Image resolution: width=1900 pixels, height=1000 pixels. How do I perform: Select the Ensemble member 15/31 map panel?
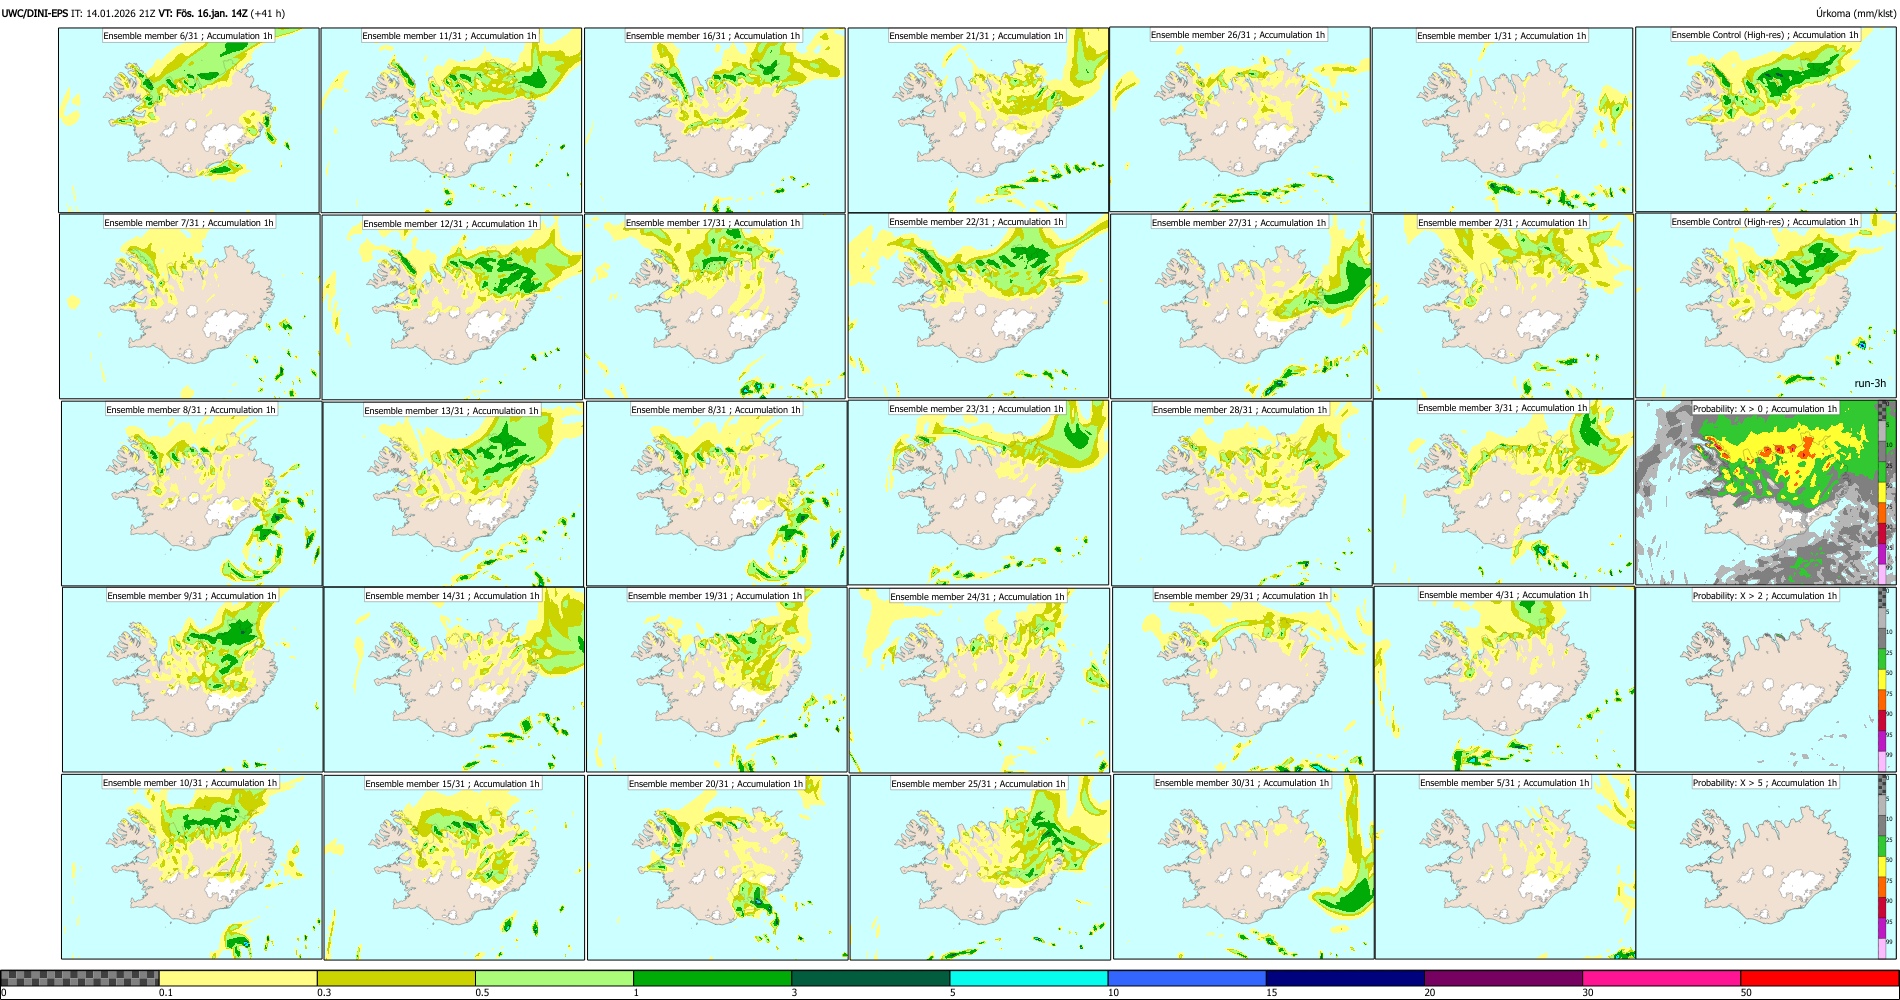click(454, 868)
